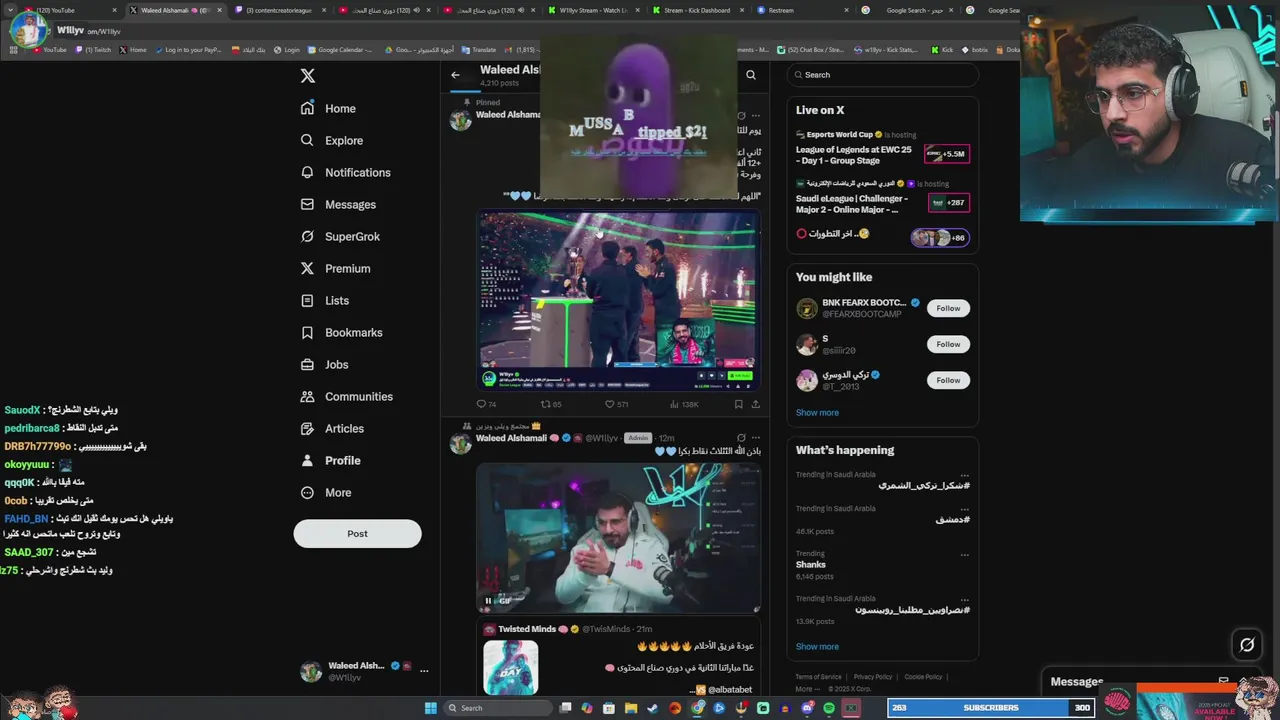Follow the account named S
The height and width of the screenshot is (720, 1280).
[948, 344]
